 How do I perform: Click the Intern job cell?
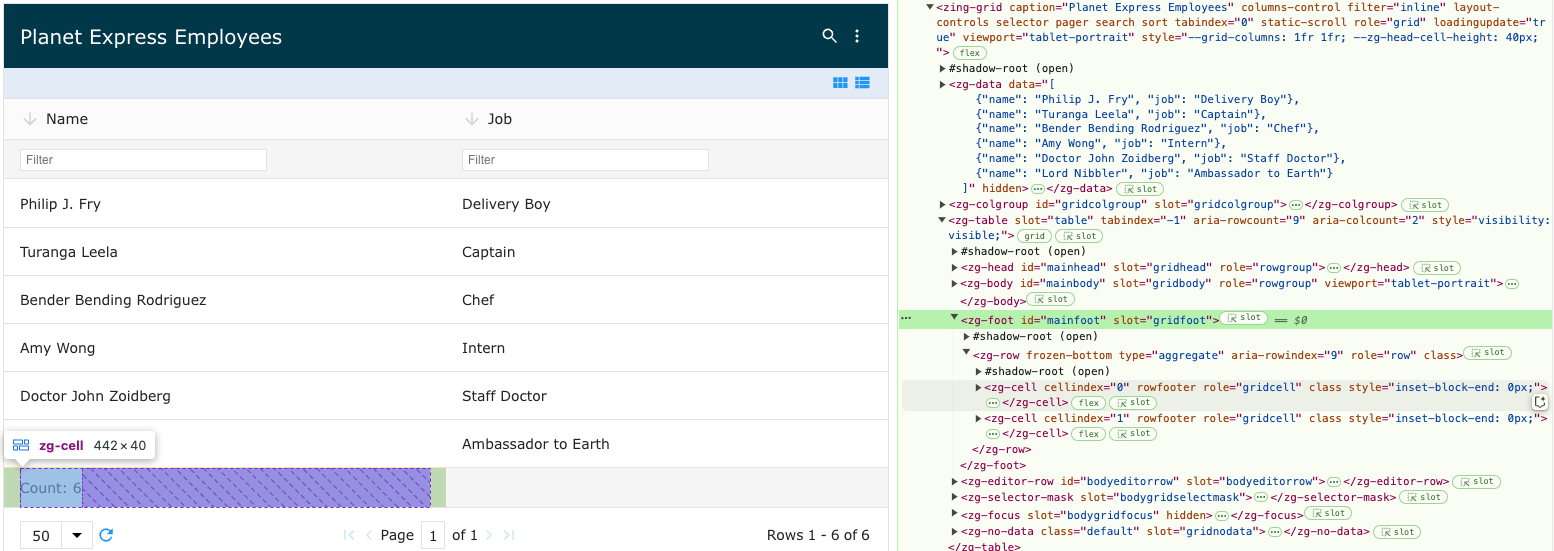point(667,348)
